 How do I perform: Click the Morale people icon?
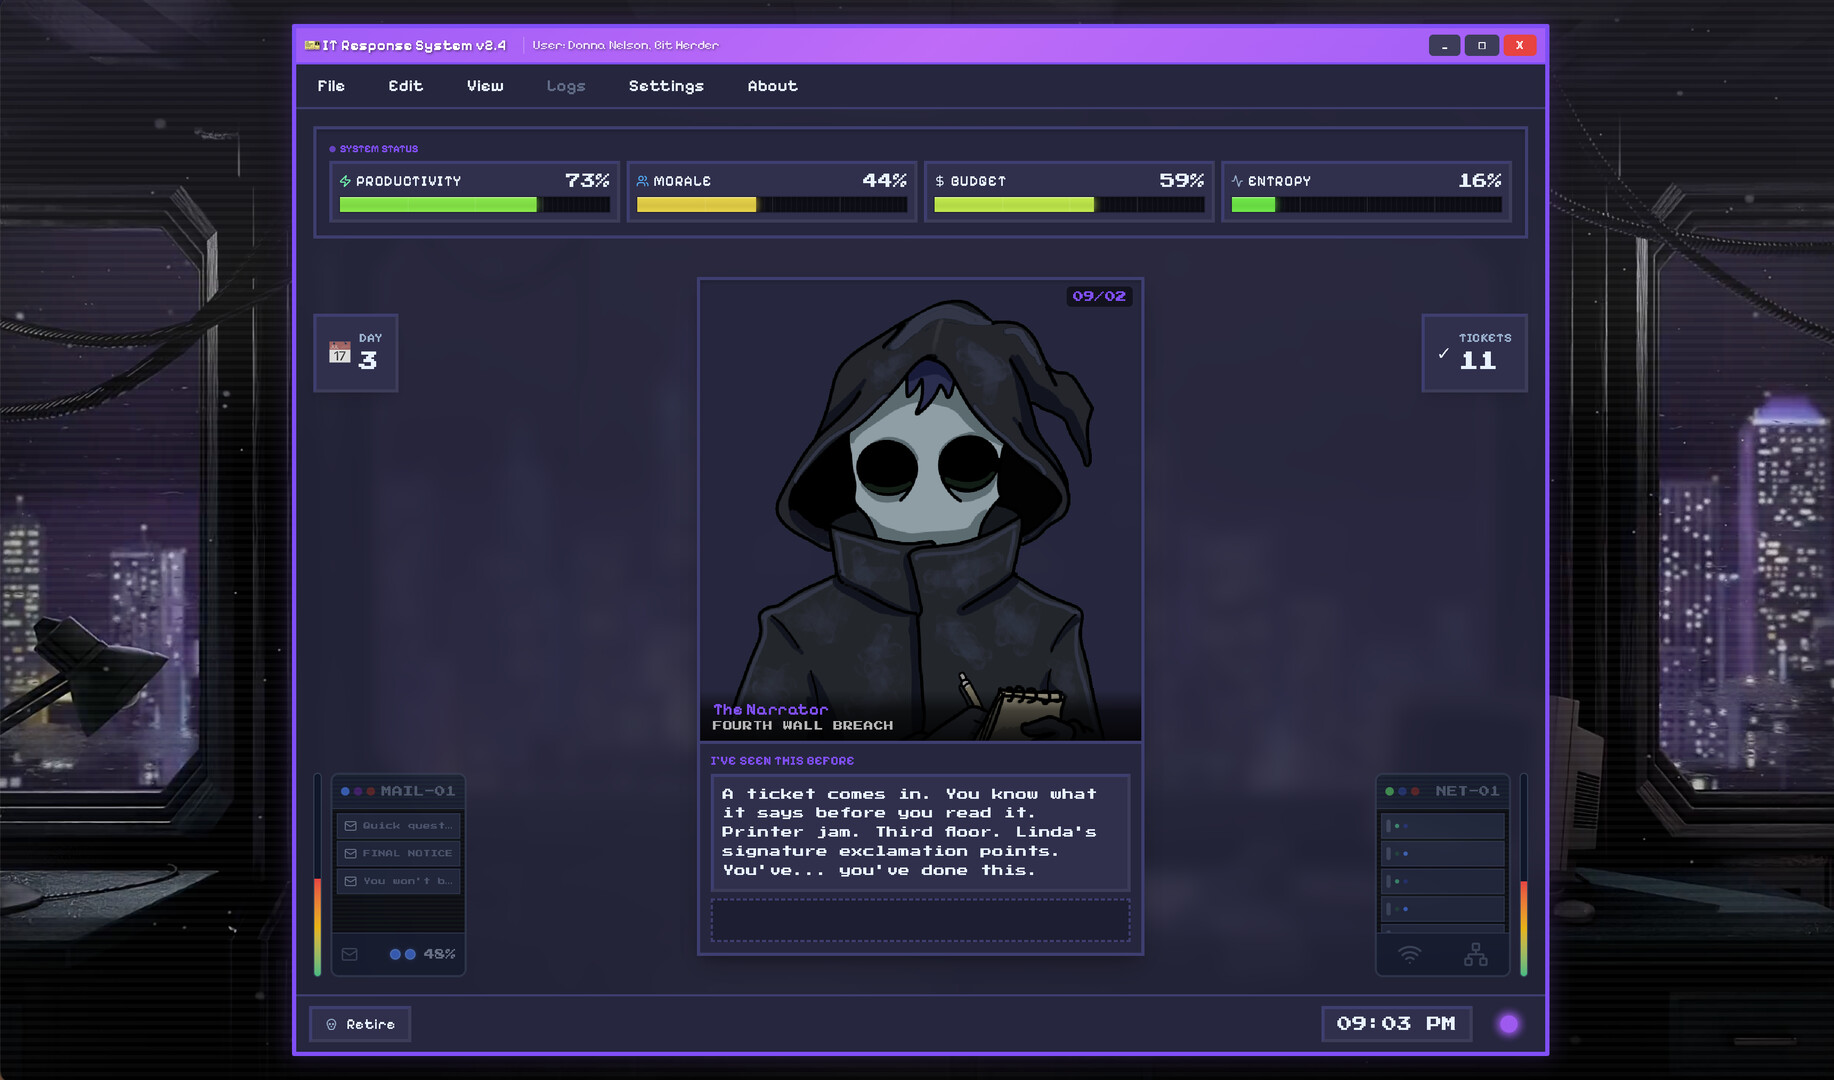coord(642,181)
